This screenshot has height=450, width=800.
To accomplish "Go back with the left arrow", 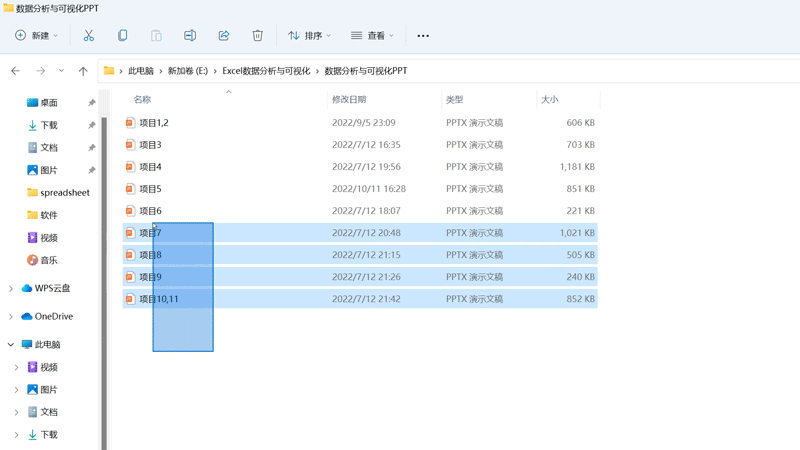I will (x=16, y=71).
